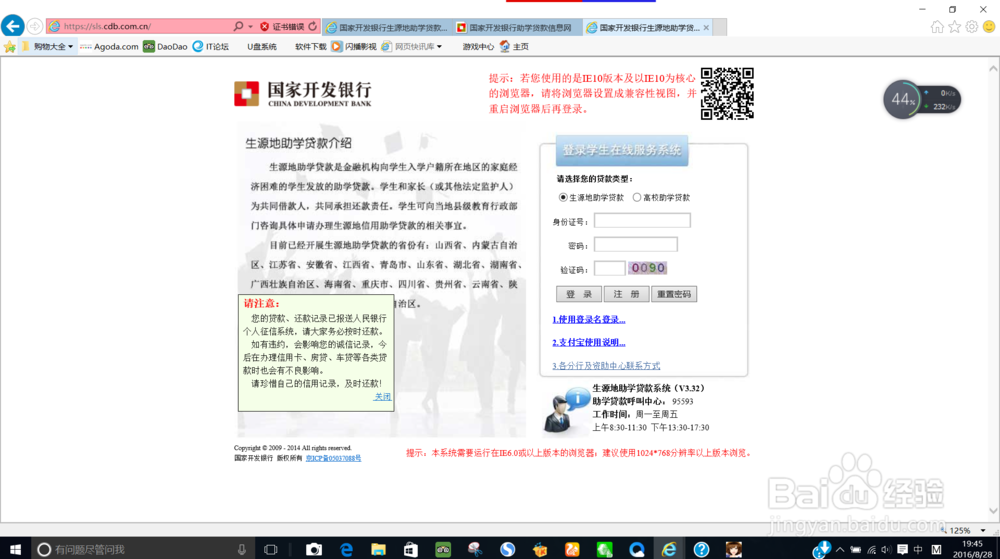Close the 请注意 notice with 关闭

(383, 396)
